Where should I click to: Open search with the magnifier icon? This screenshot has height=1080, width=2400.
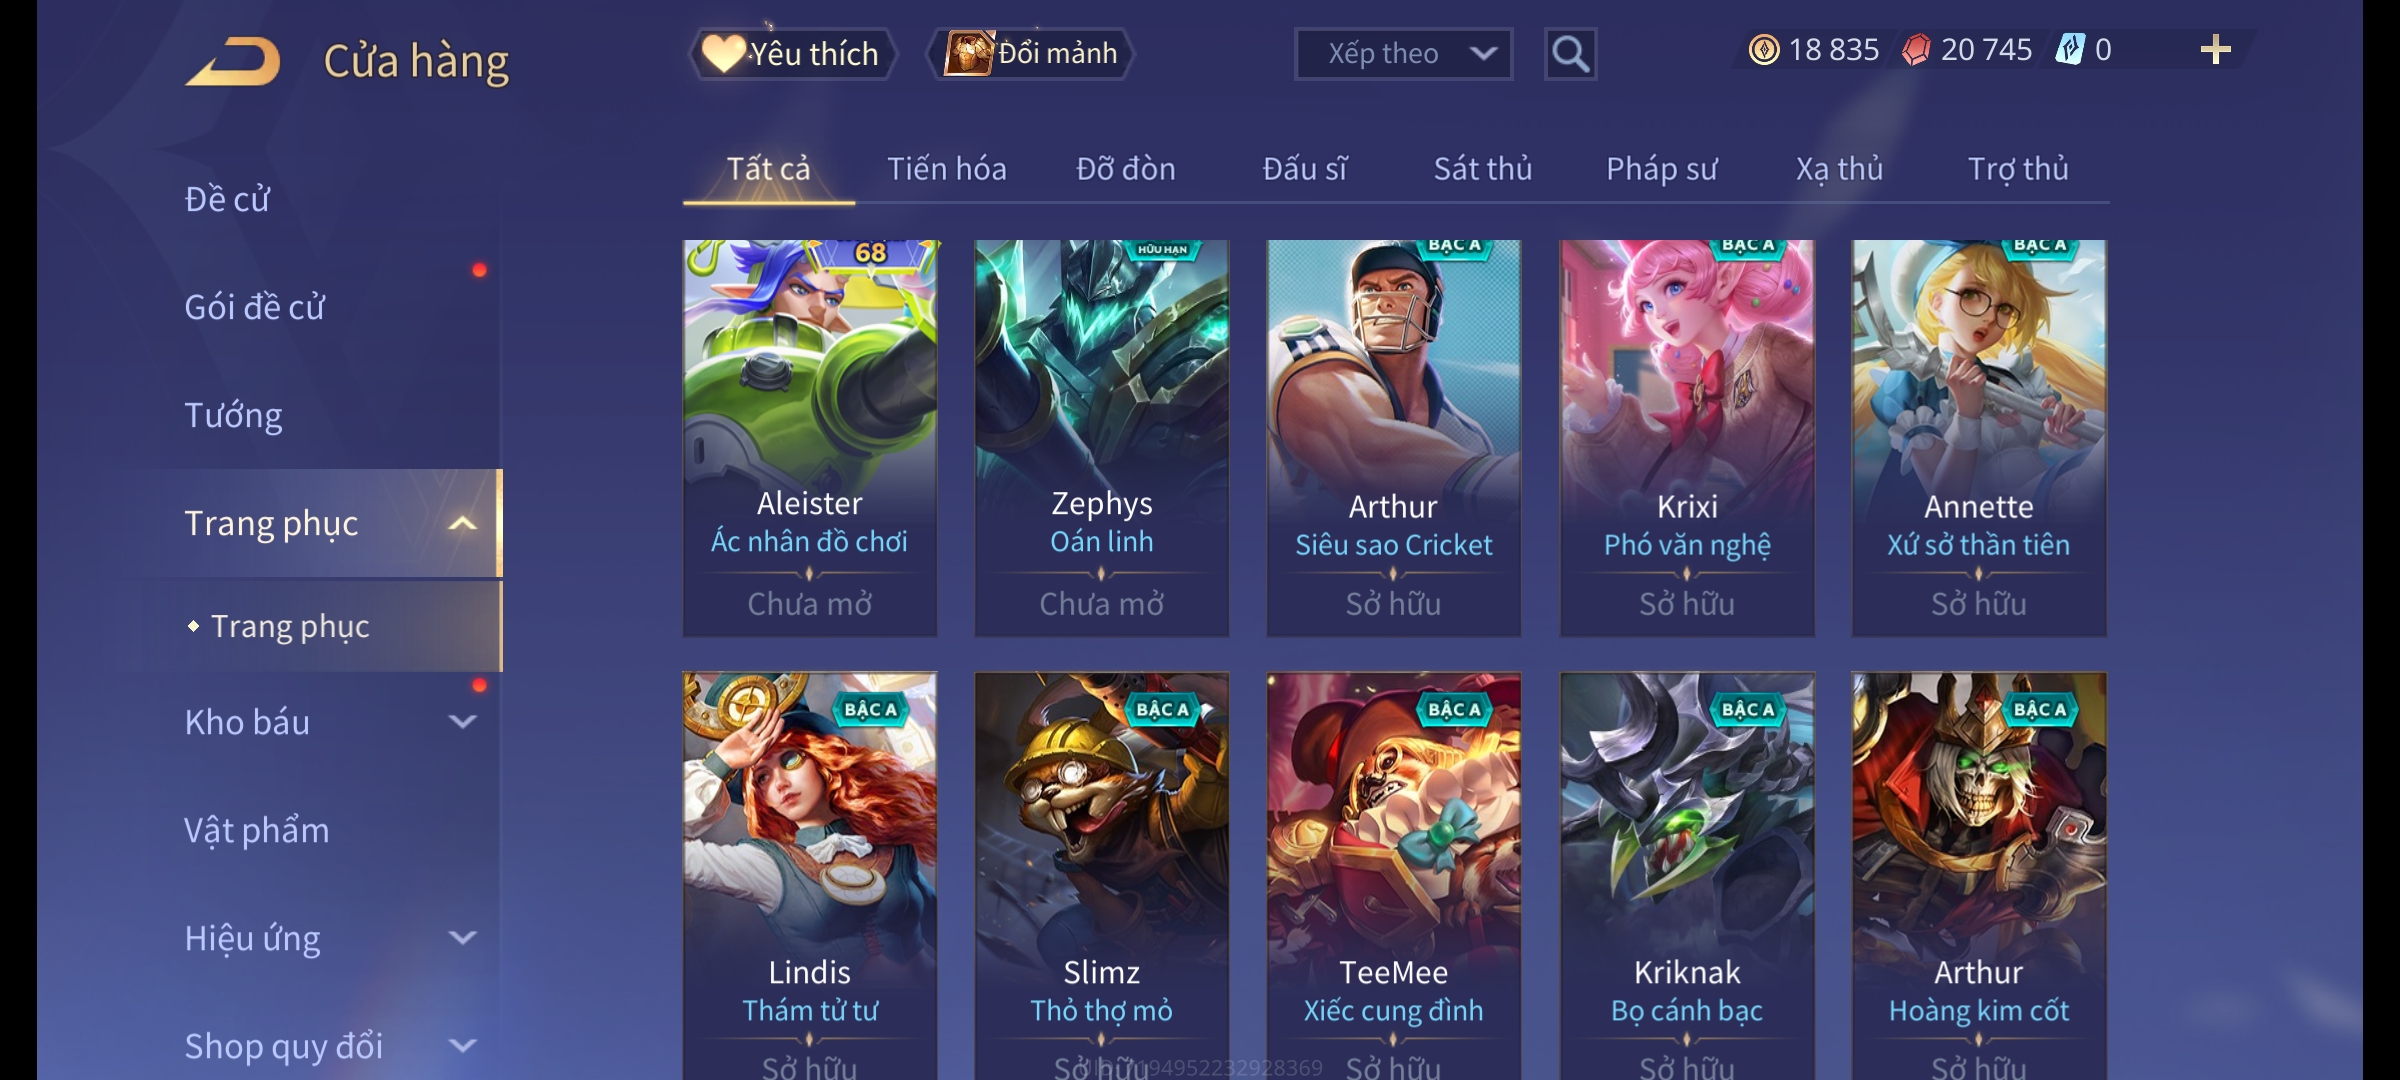tap(1570, 54)
